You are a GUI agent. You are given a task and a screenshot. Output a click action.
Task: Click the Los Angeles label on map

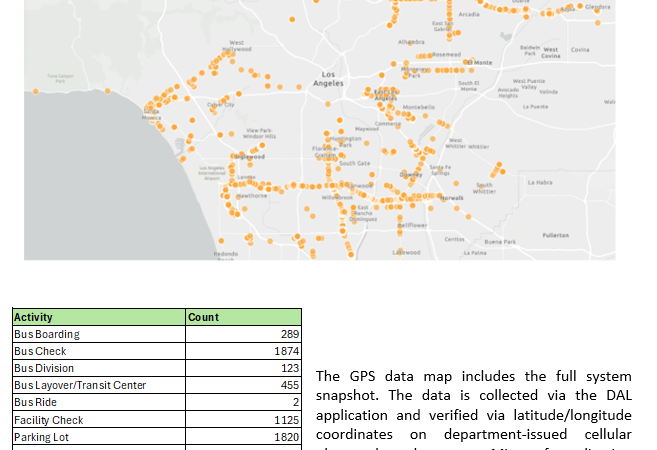pos(328,79)
